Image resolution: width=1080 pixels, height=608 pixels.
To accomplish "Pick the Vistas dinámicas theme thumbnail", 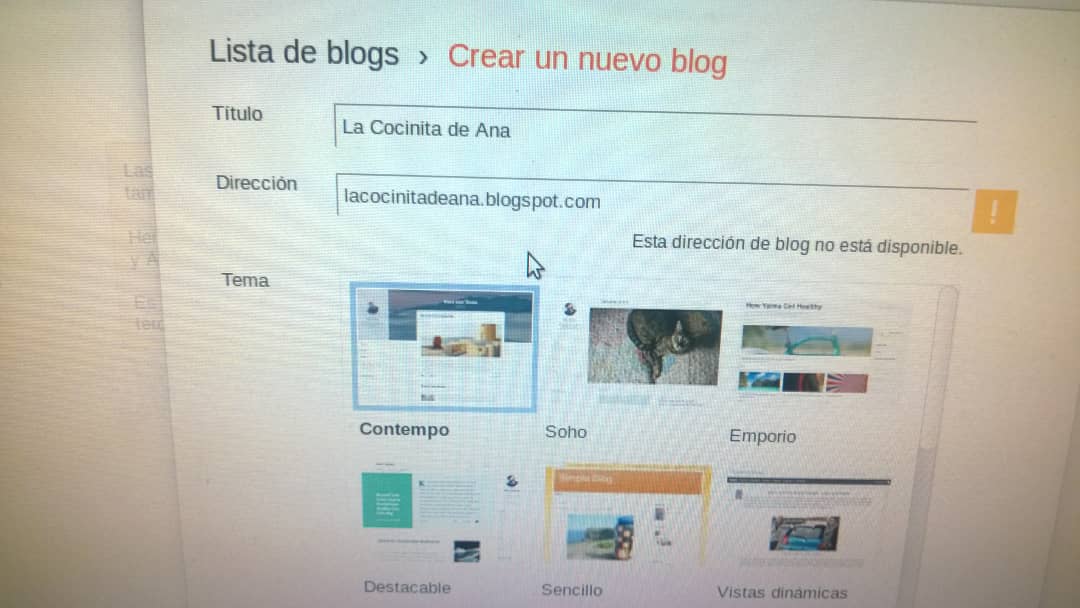I will [807, 521].
